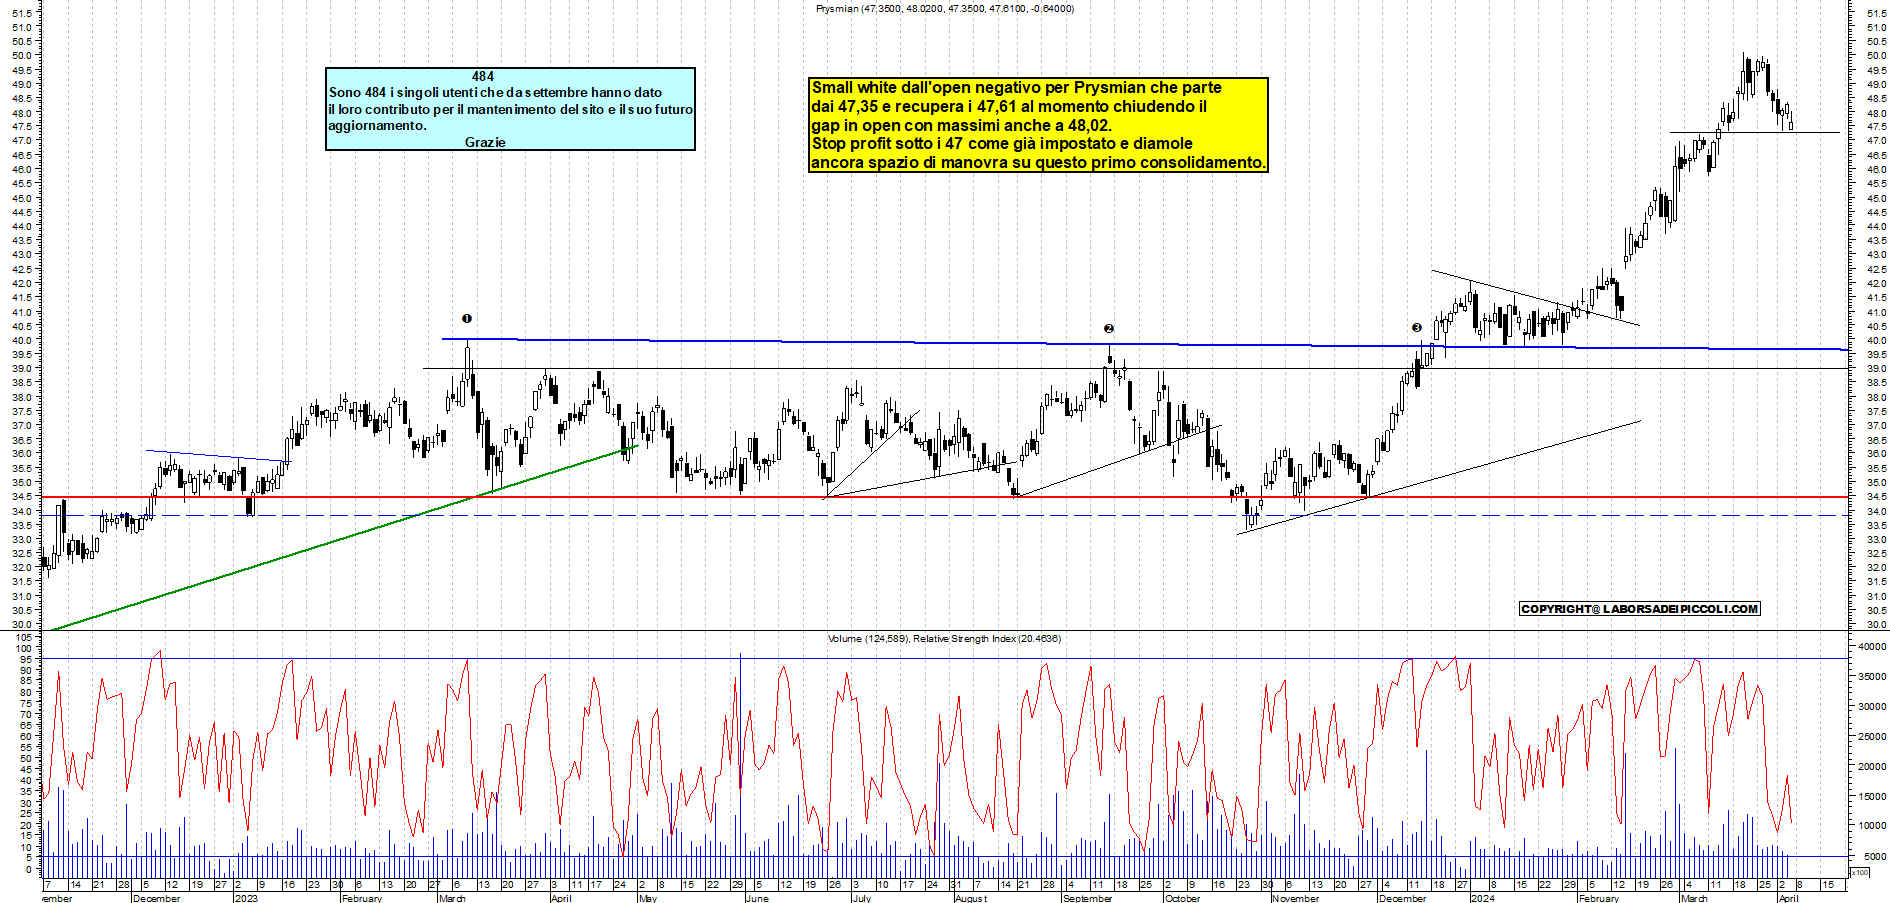This screenshot has height=903, width=1890.
Task: Click the "August" label on the date axis
Action: (x=971, y=898)
